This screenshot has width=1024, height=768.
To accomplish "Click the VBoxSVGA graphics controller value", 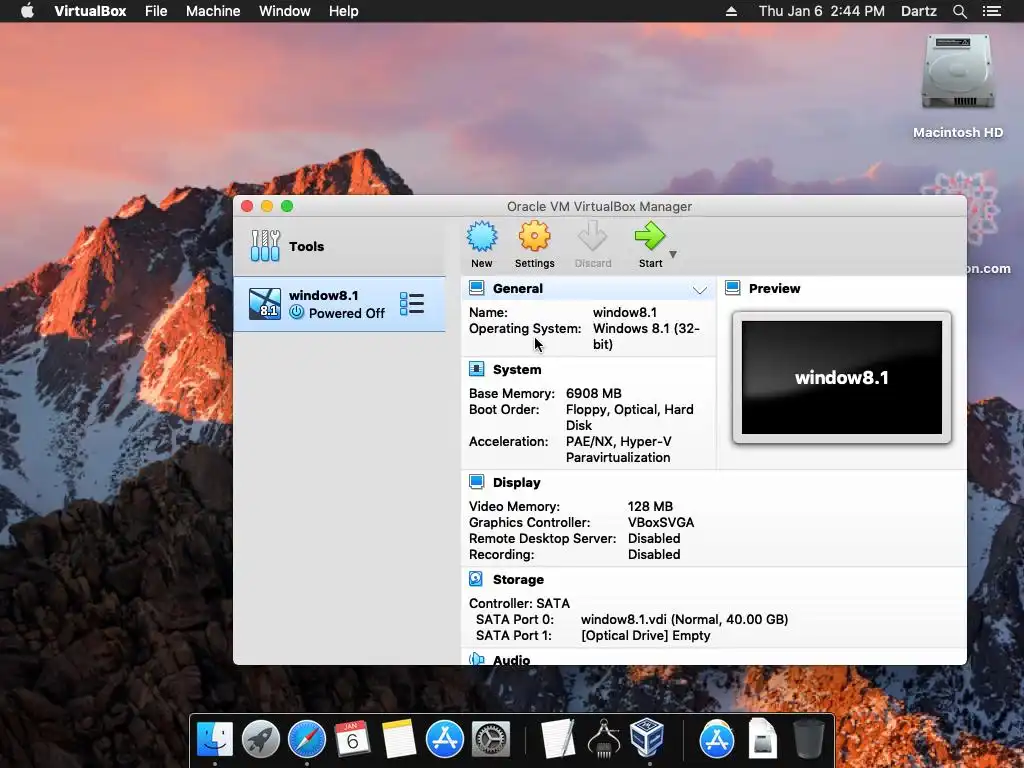I will point(661,522).
